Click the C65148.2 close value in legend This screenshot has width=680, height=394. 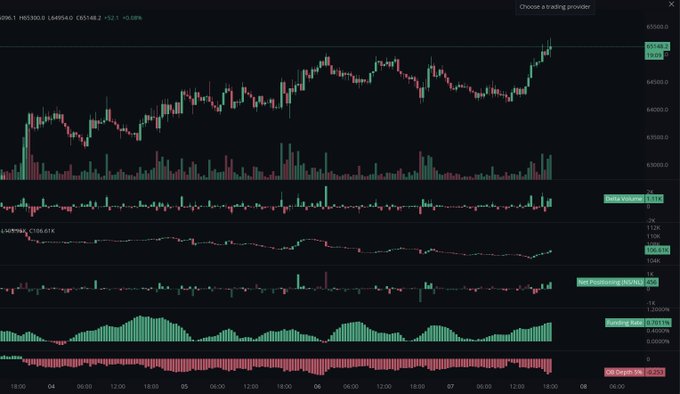[88, 18]
